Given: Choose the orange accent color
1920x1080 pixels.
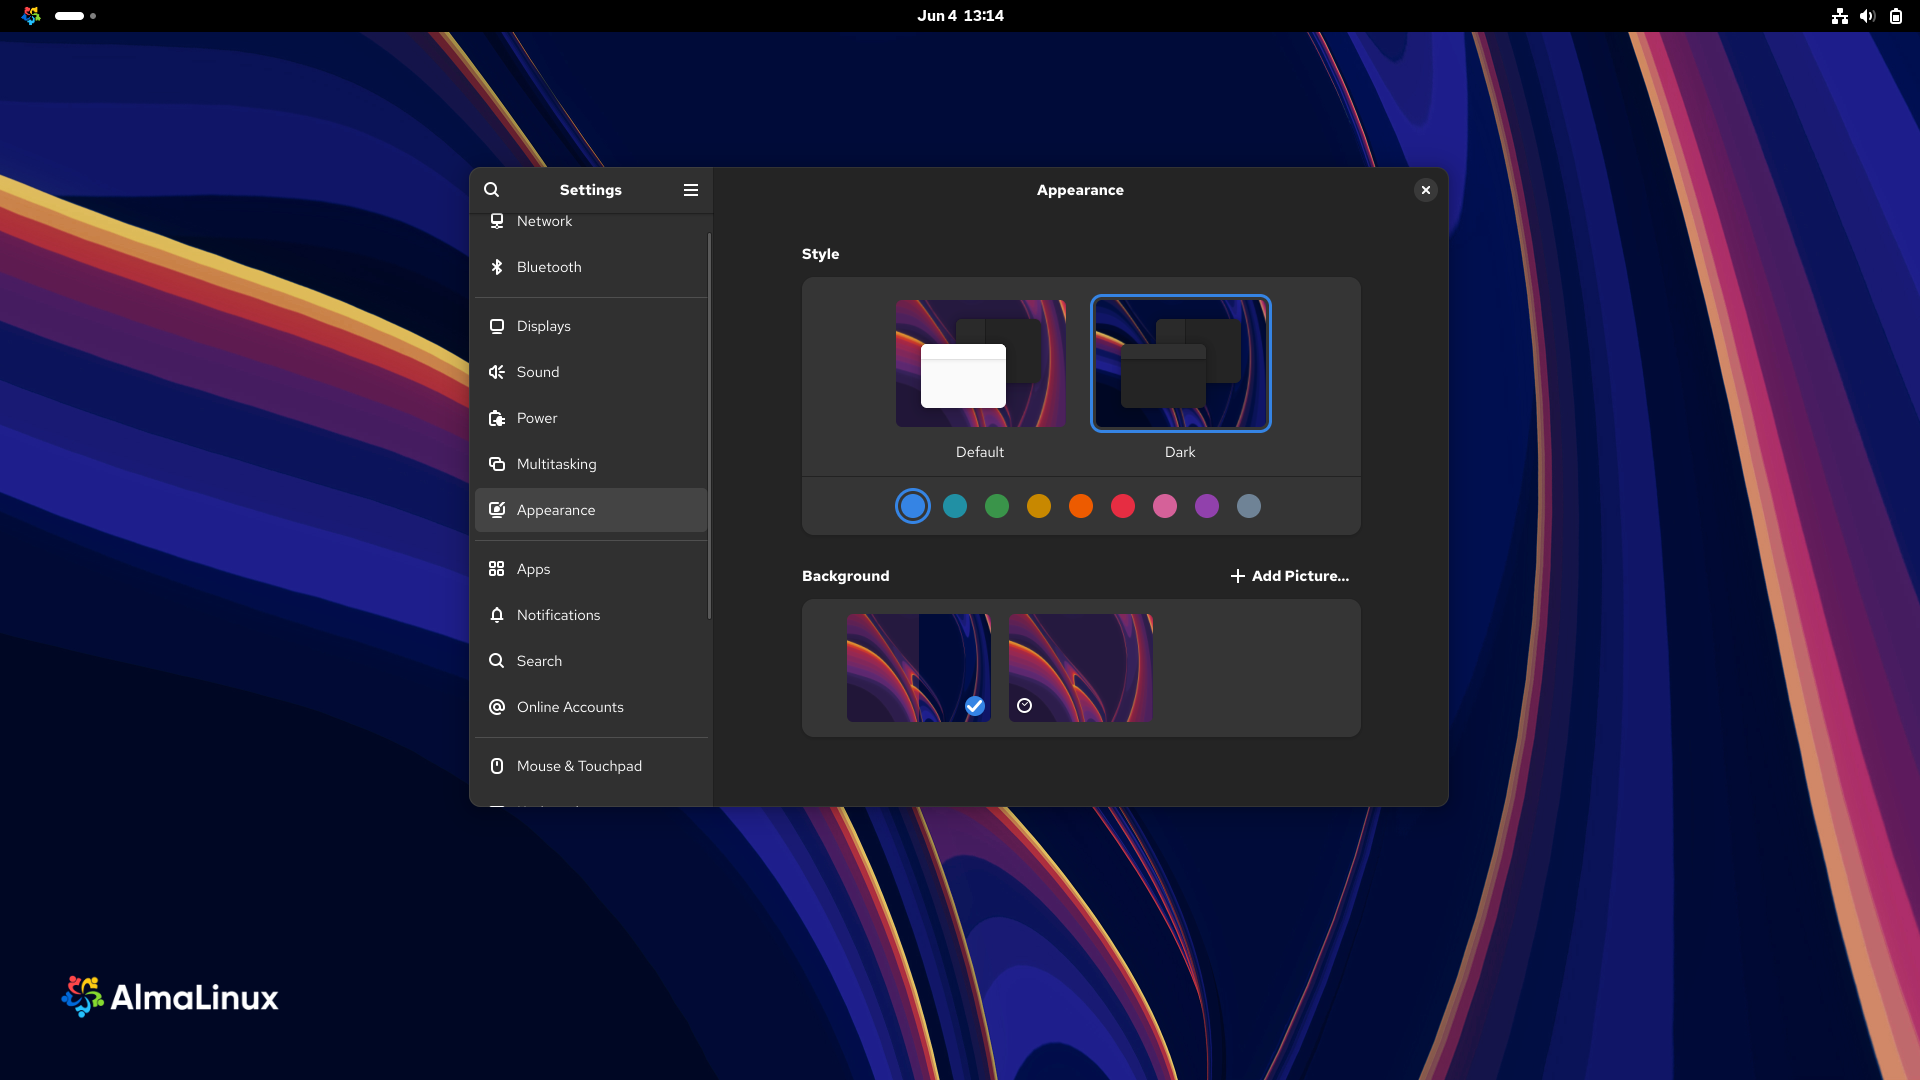Looking at the screenshot, I should (1081, 506).
